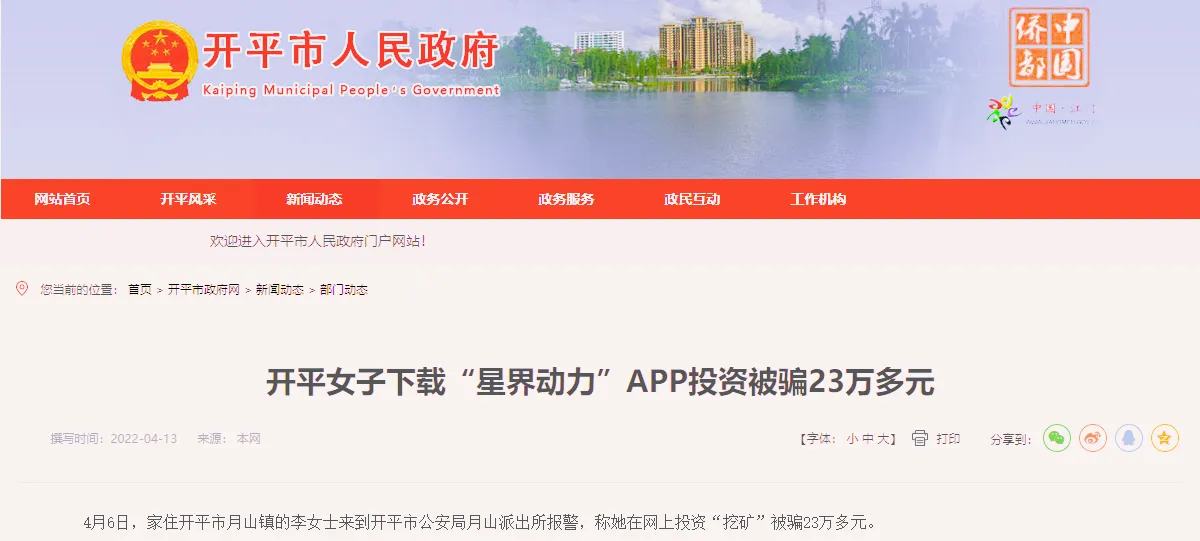Share article to Weibo
The width and height of the screenshot is (1200, 541).
(1093, 438)
